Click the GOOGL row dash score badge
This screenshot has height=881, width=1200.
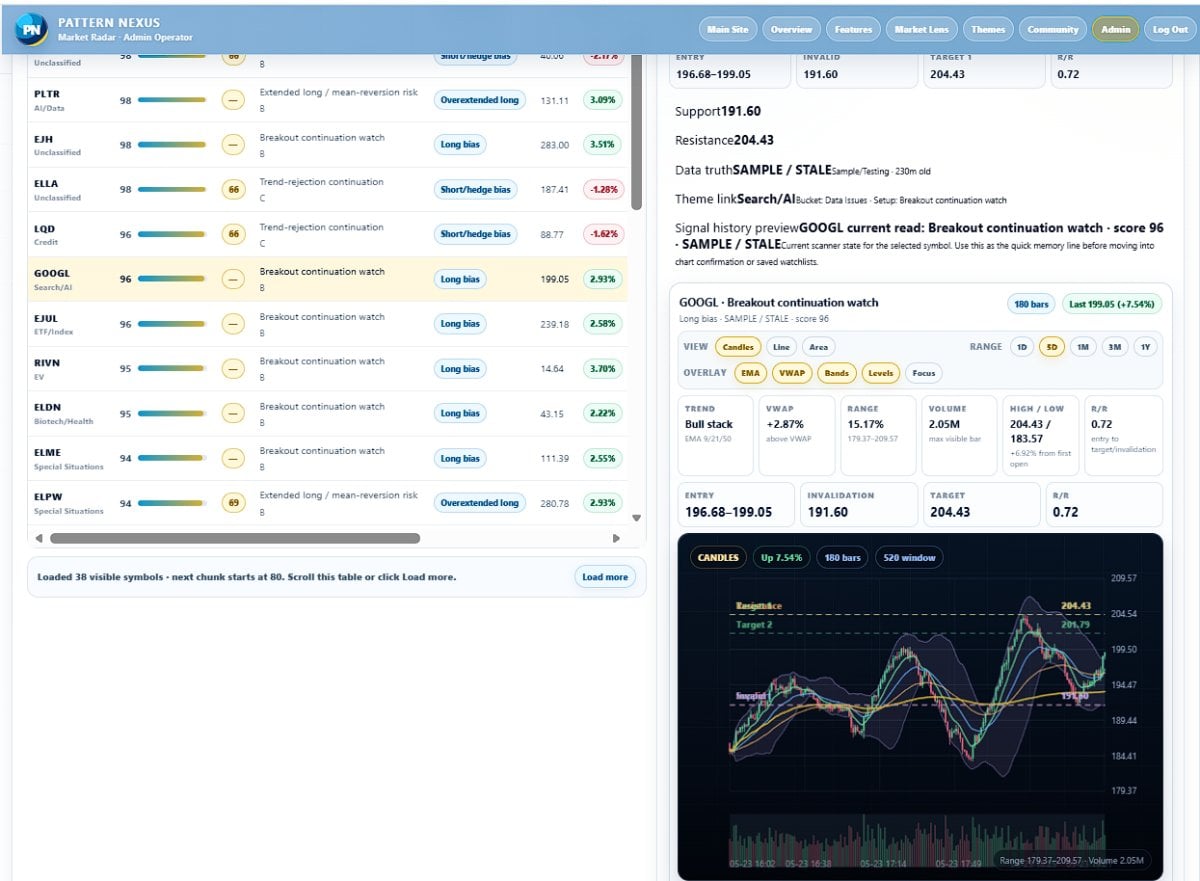[233, 279]
